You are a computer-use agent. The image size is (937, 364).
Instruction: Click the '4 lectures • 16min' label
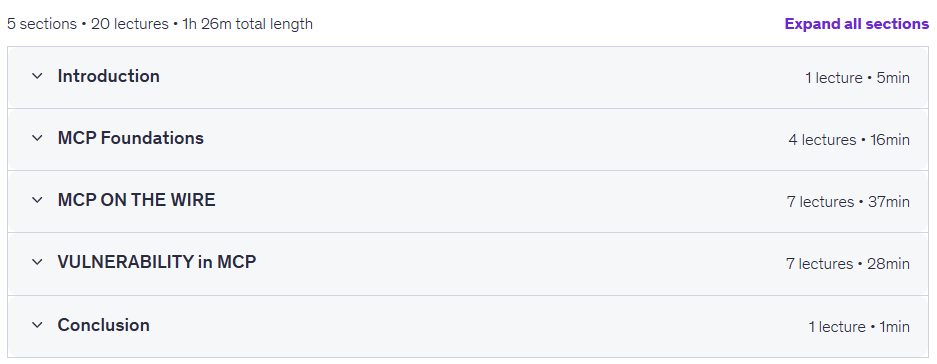(x=849, y=140)
